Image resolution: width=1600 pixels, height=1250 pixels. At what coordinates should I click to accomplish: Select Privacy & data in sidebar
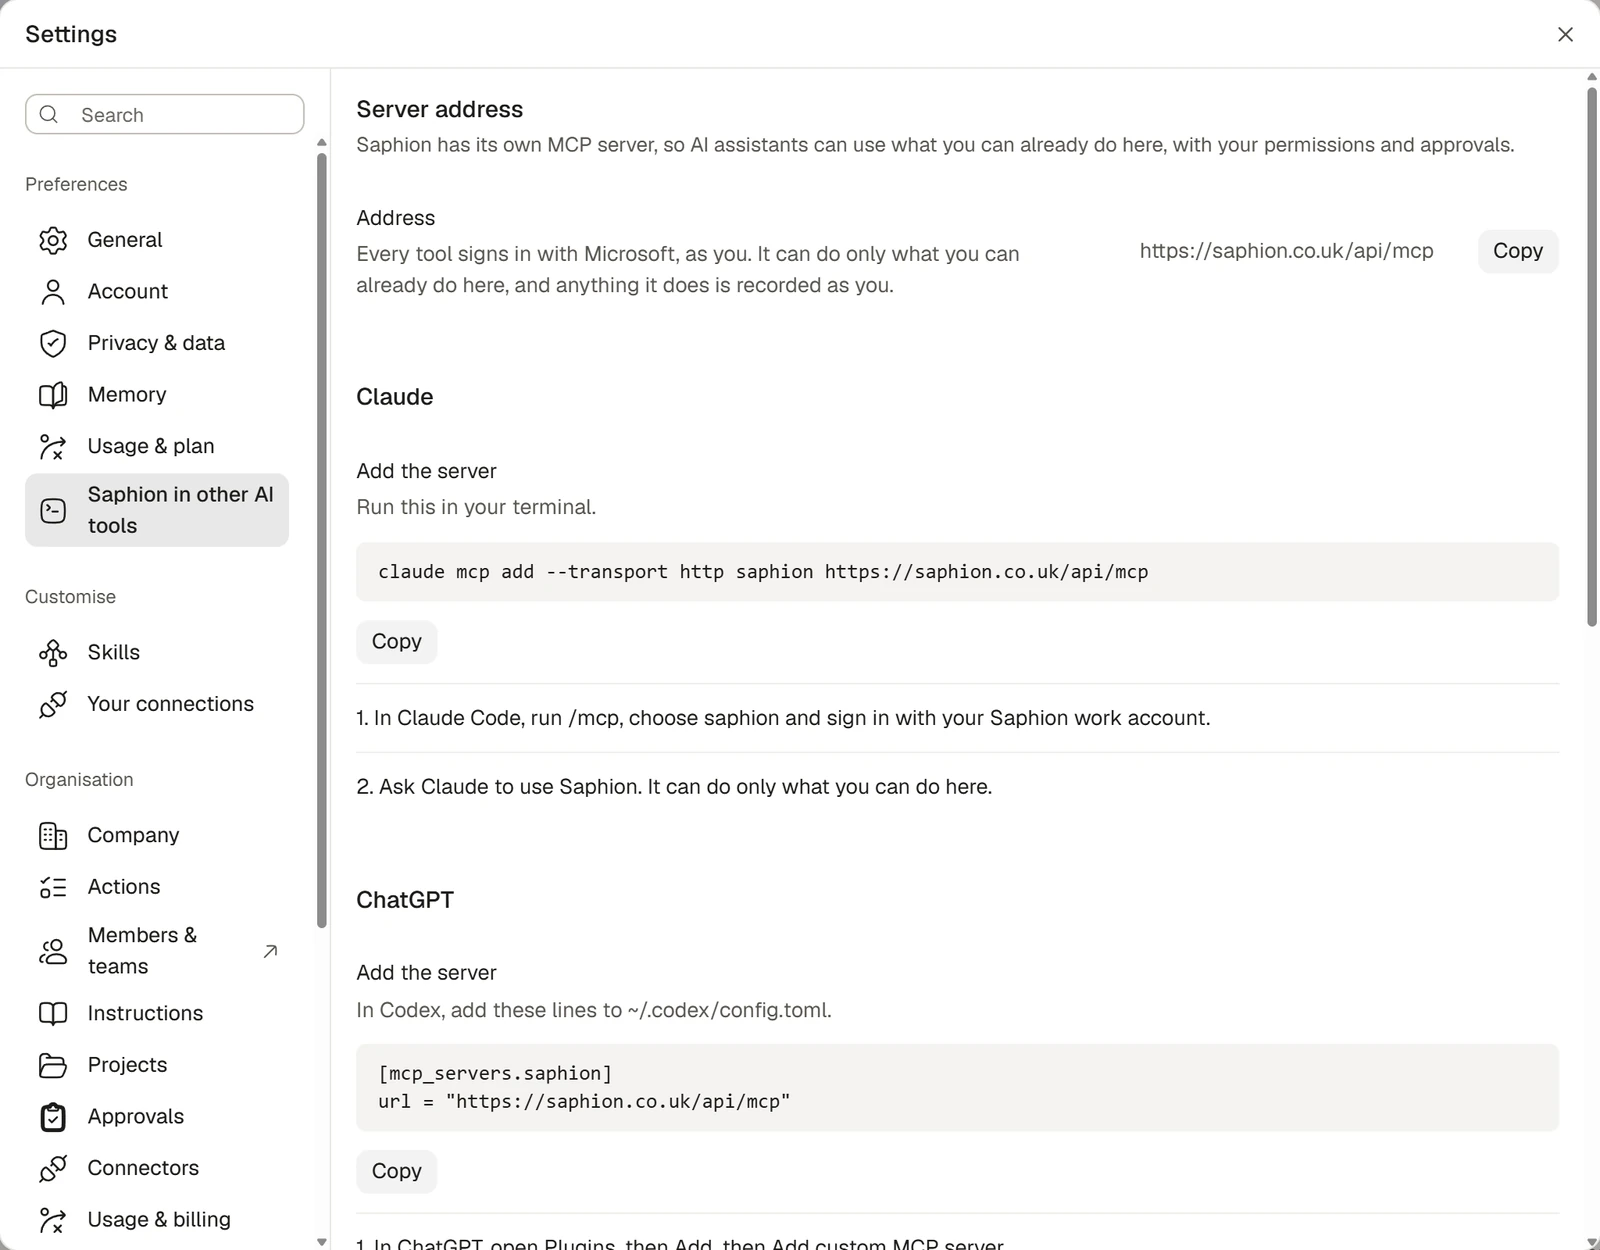coord(157,343)
